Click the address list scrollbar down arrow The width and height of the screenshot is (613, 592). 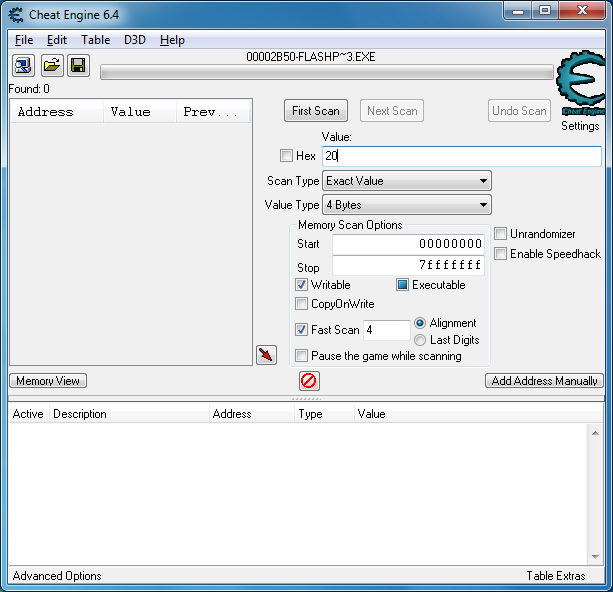(x=595, y=556)
